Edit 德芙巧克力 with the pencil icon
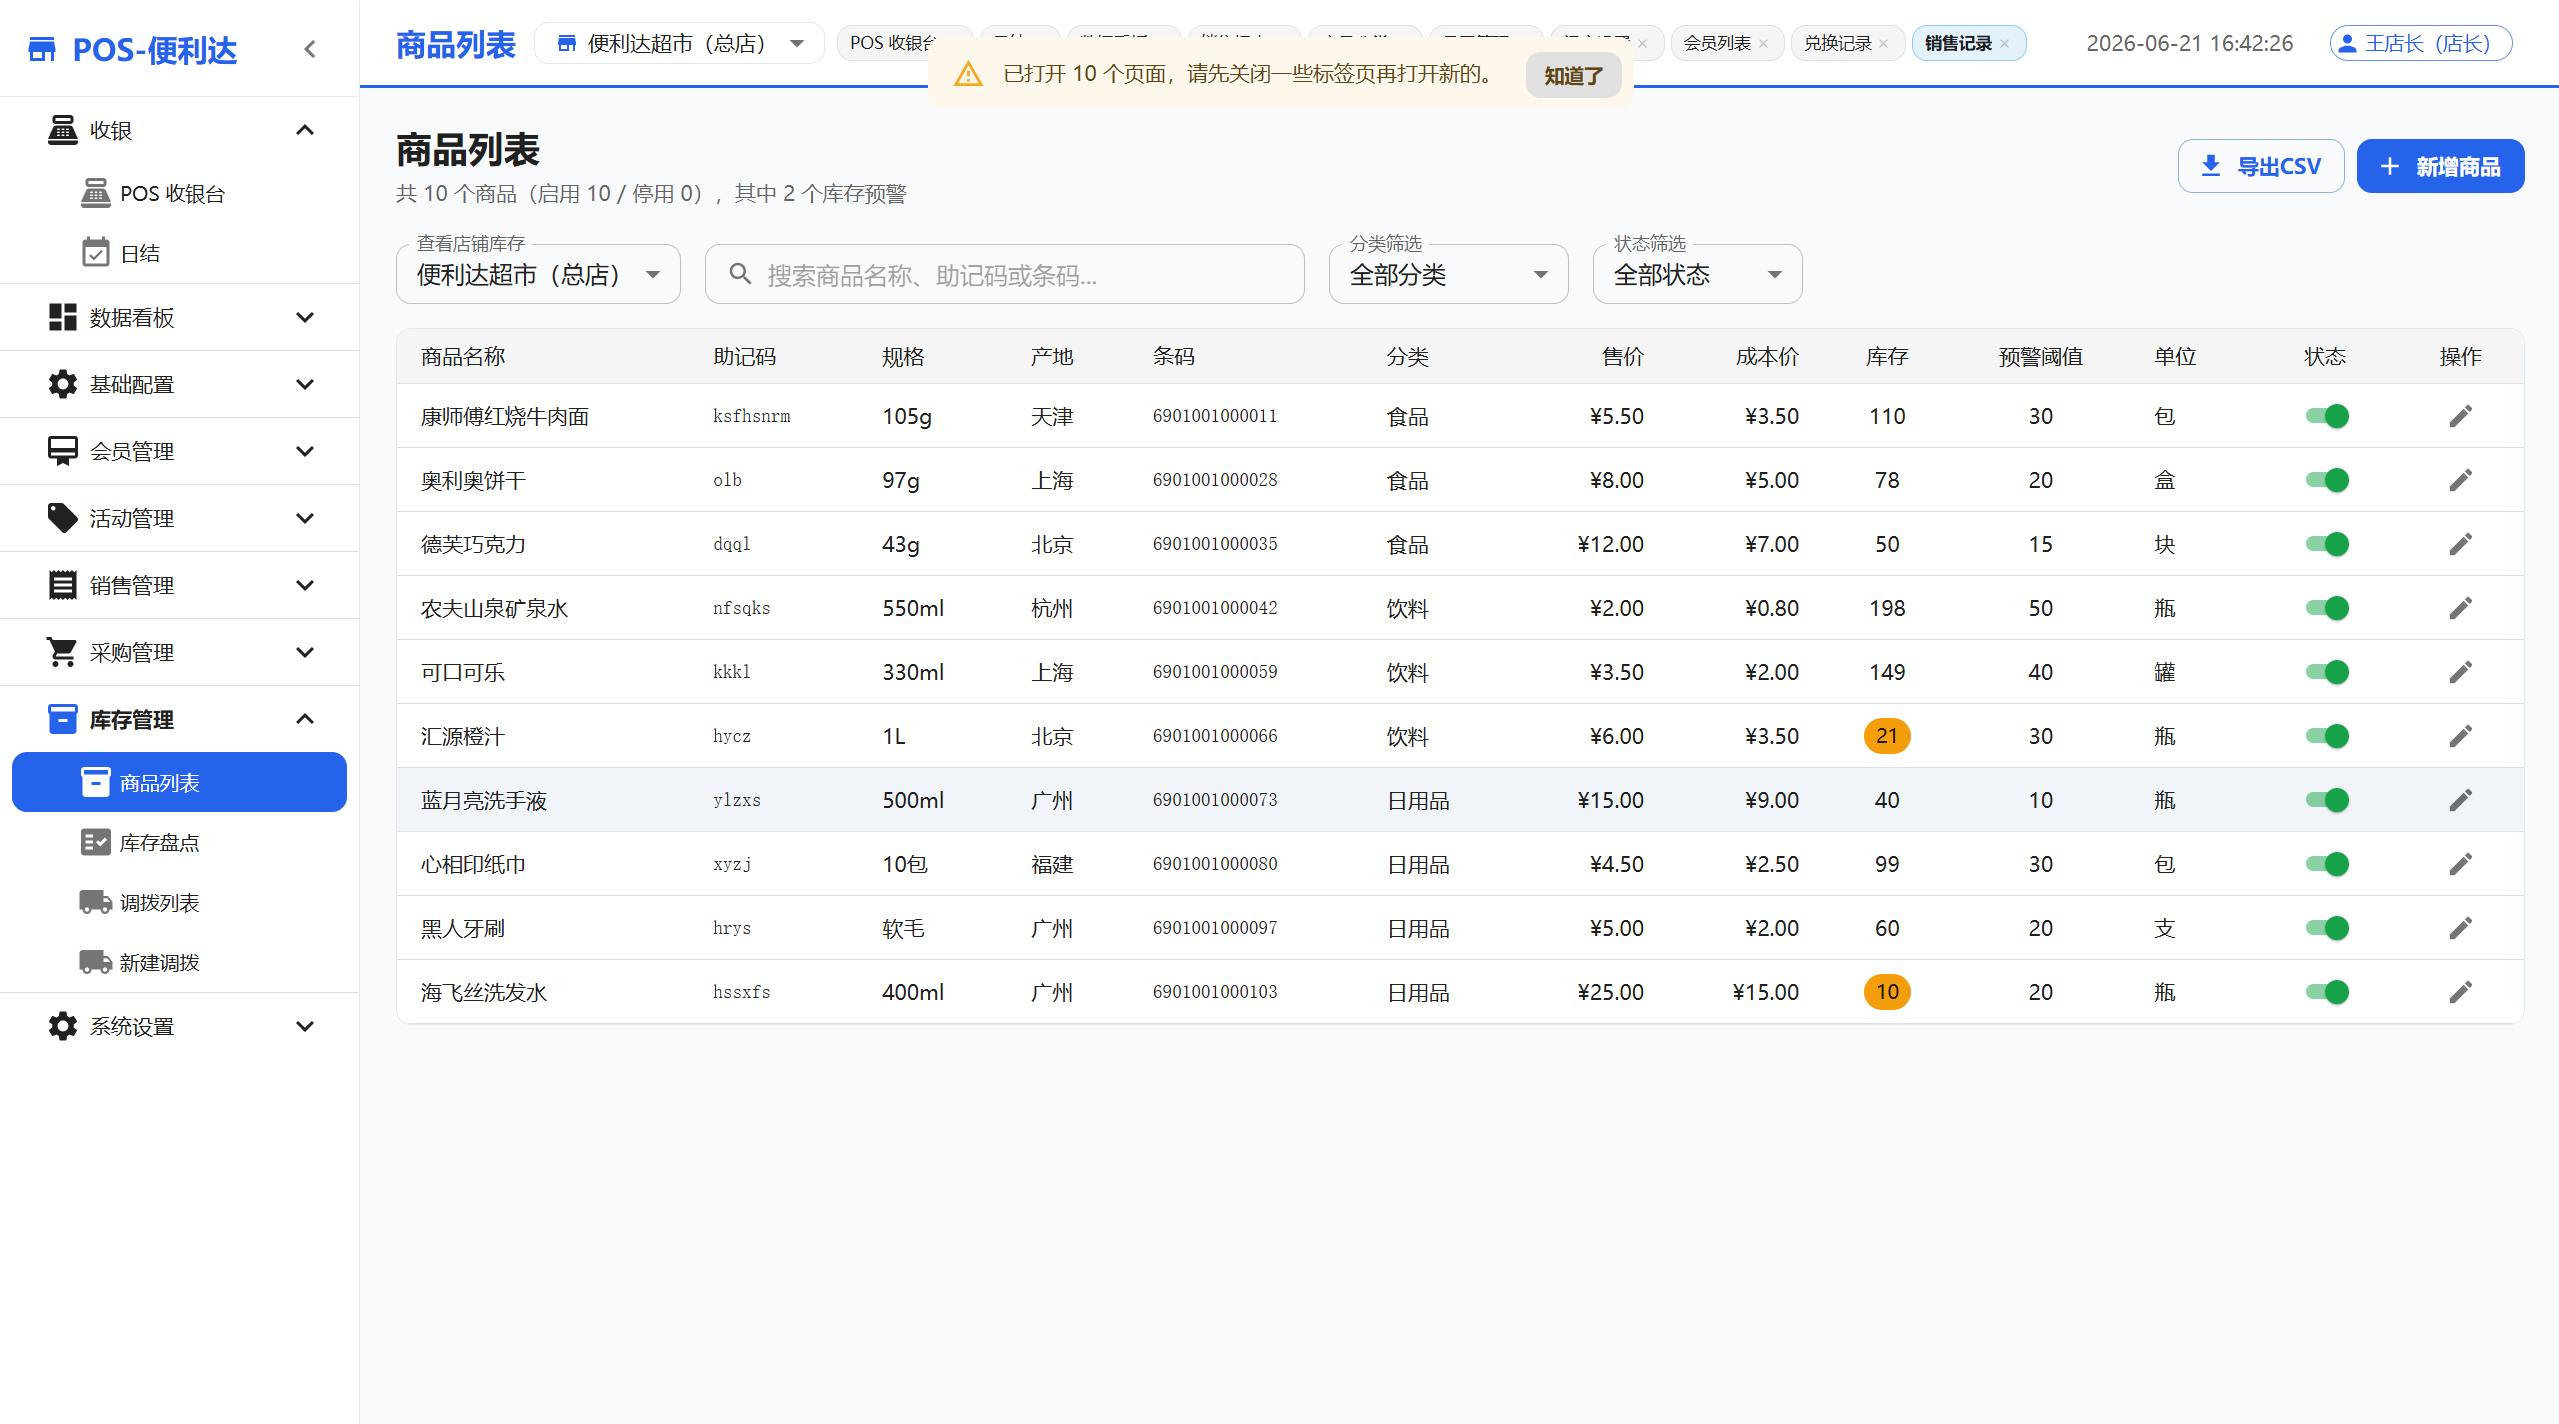Image resolution: width=2559 pixels, height=1424 pixels. click(2461, 544)
